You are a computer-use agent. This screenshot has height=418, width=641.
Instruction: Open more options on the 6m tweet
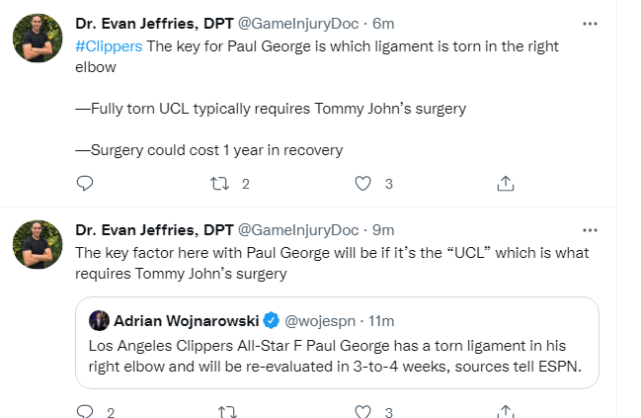pyautogui.click(x=596, y=20)
